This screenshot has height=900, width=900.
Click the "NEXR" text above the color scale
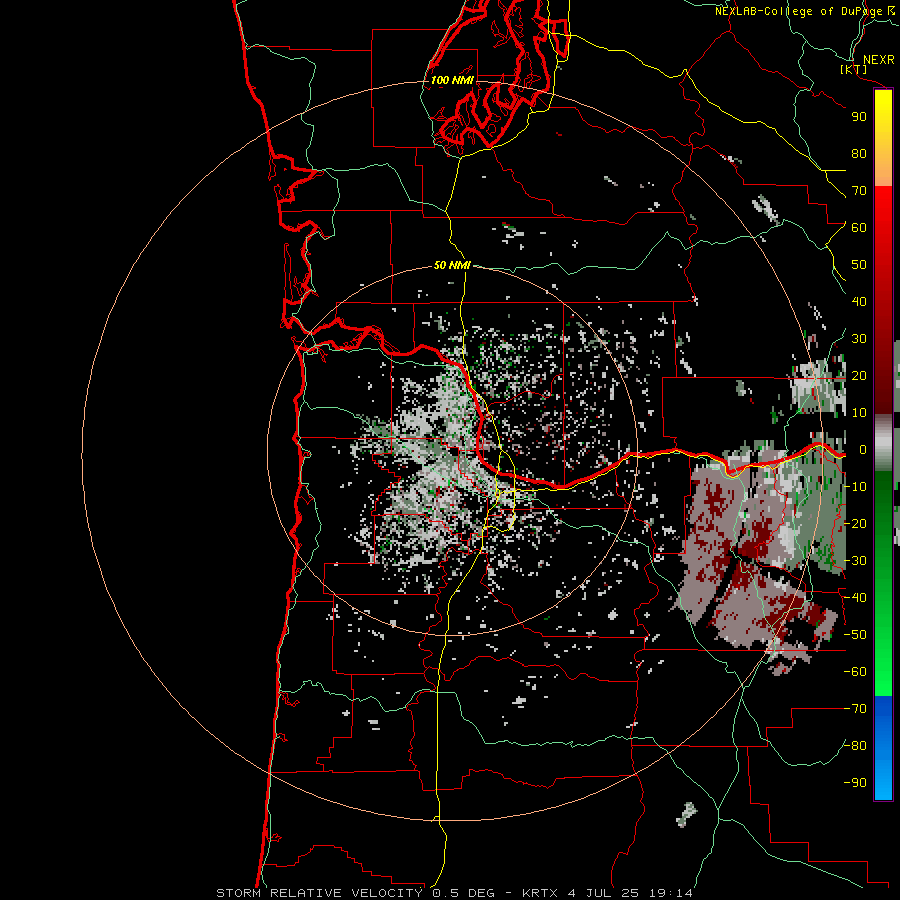coord(879,60)
